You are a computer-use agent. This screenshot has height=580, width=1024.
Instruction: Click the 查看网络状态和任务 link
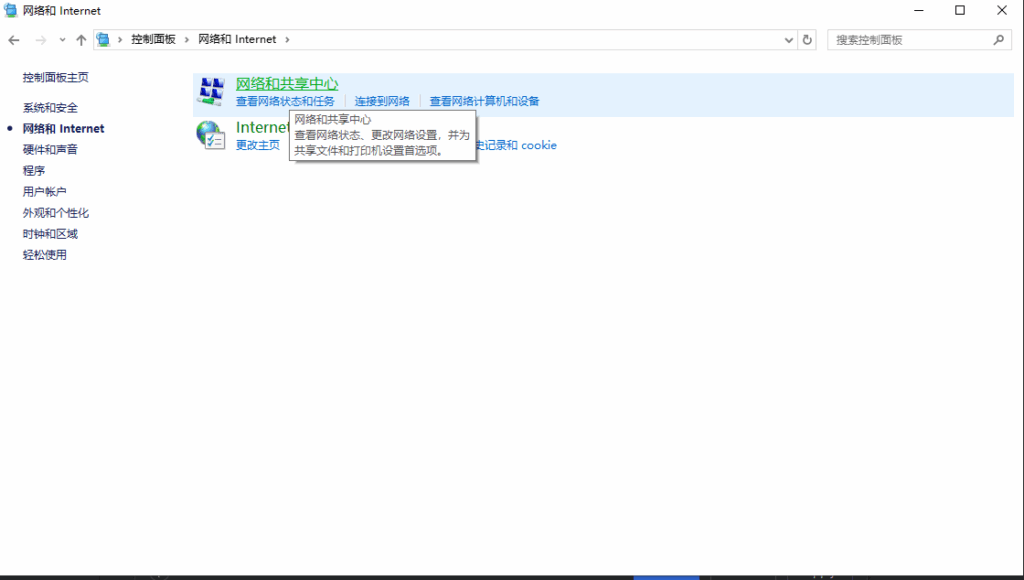pos(285,102)
